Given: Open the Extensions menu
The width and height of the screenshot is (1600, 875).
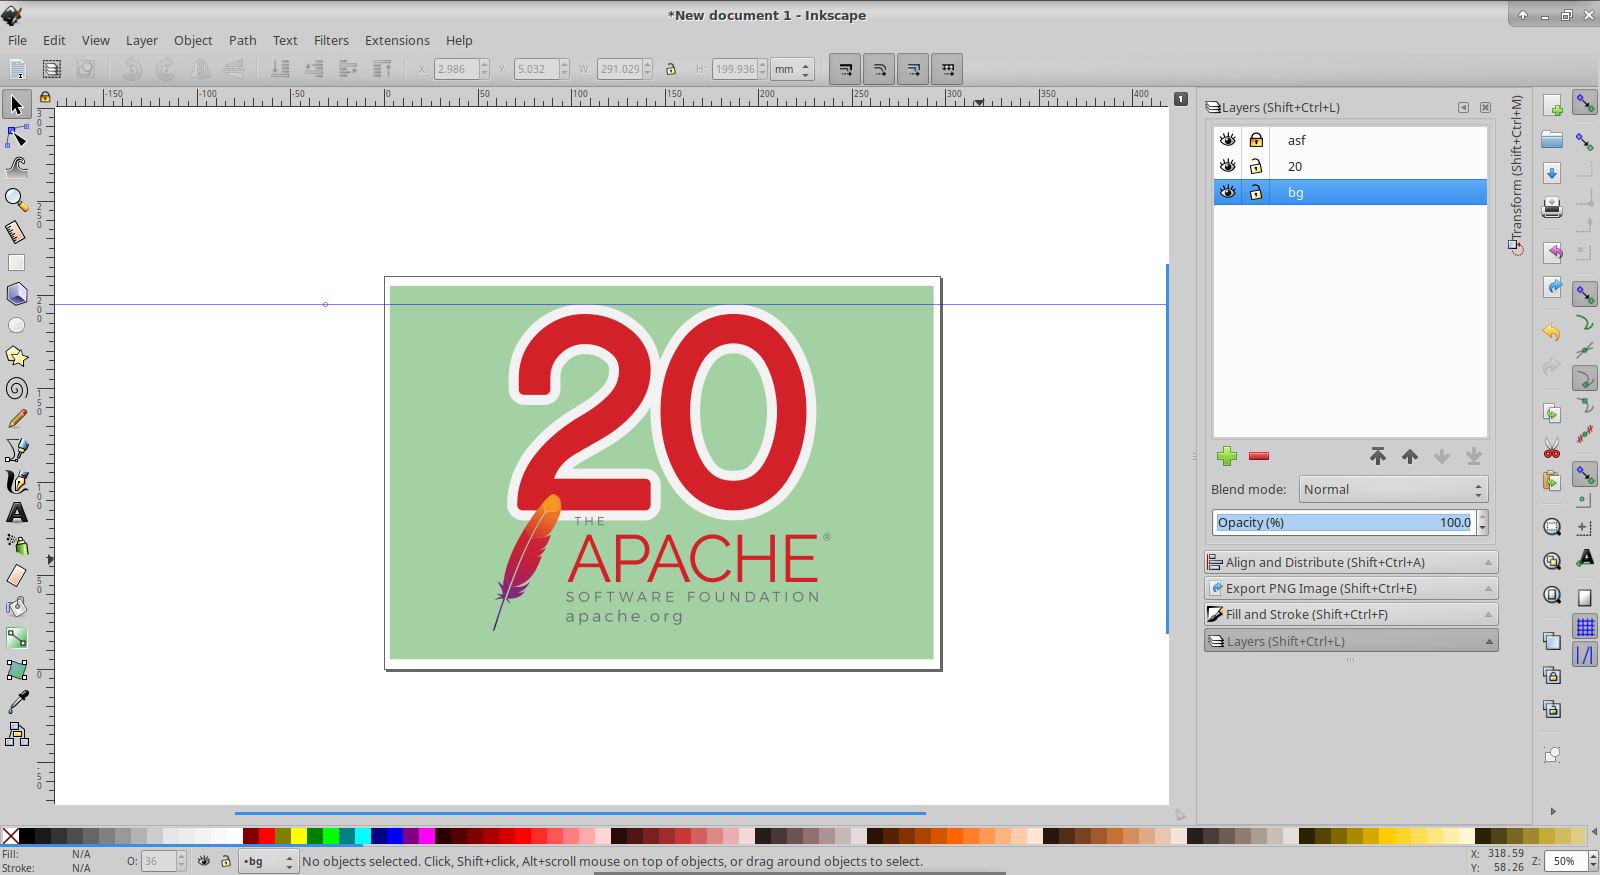Looking at the screenshot, I should [x=397, y=40].
